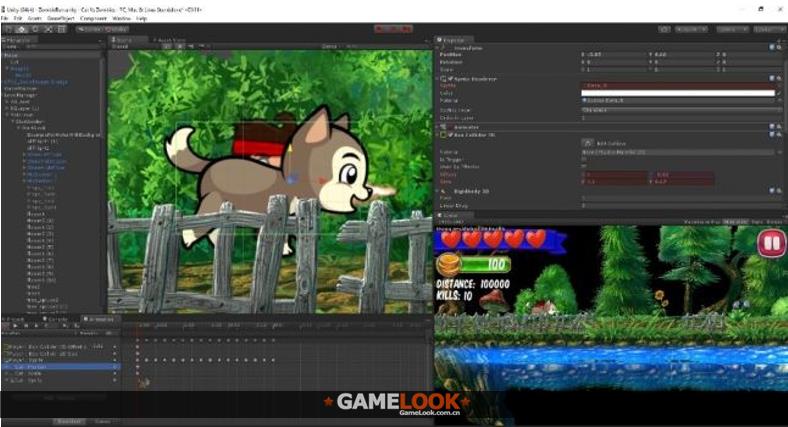Click the pause button in the Game view

pyautogui.click(x=772, y=243)
